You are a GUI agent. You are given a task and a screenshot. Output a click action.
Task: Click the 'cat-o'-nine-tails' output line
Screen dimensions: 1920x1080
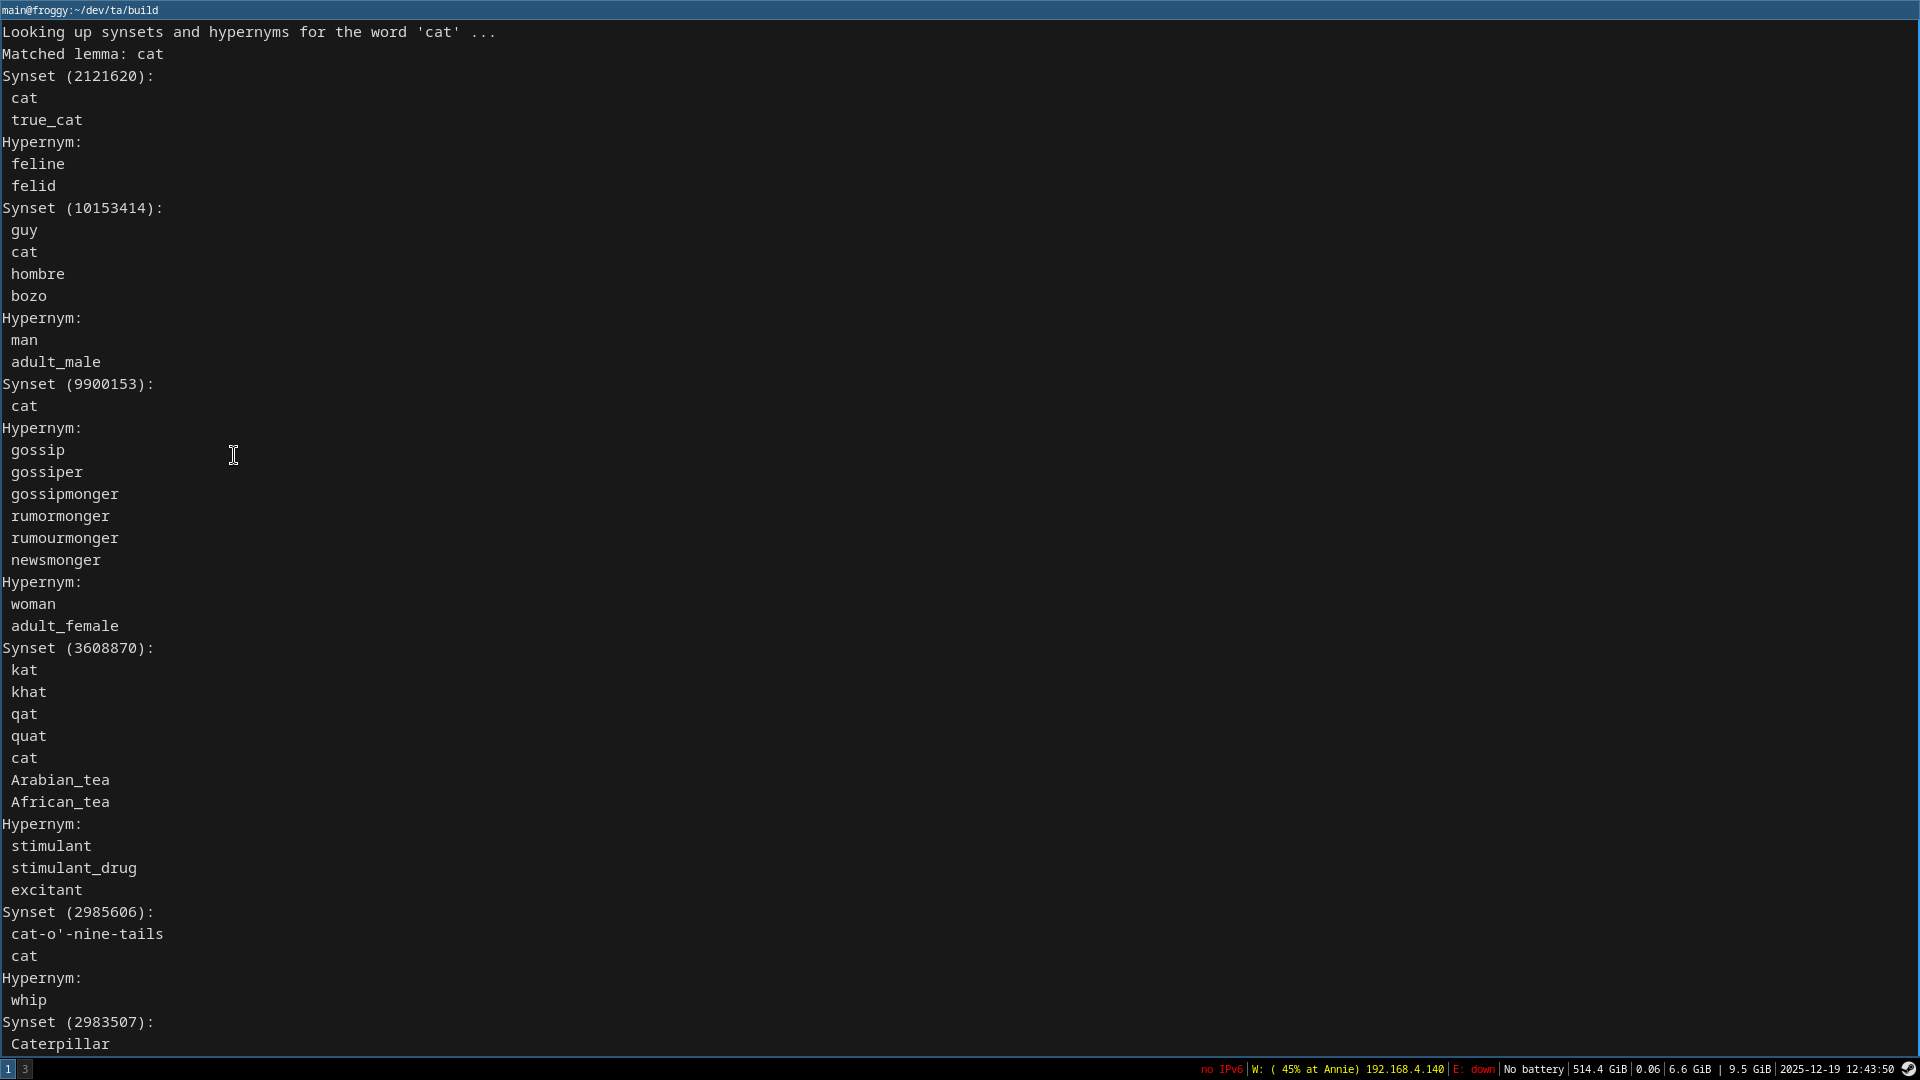[87, 934]
